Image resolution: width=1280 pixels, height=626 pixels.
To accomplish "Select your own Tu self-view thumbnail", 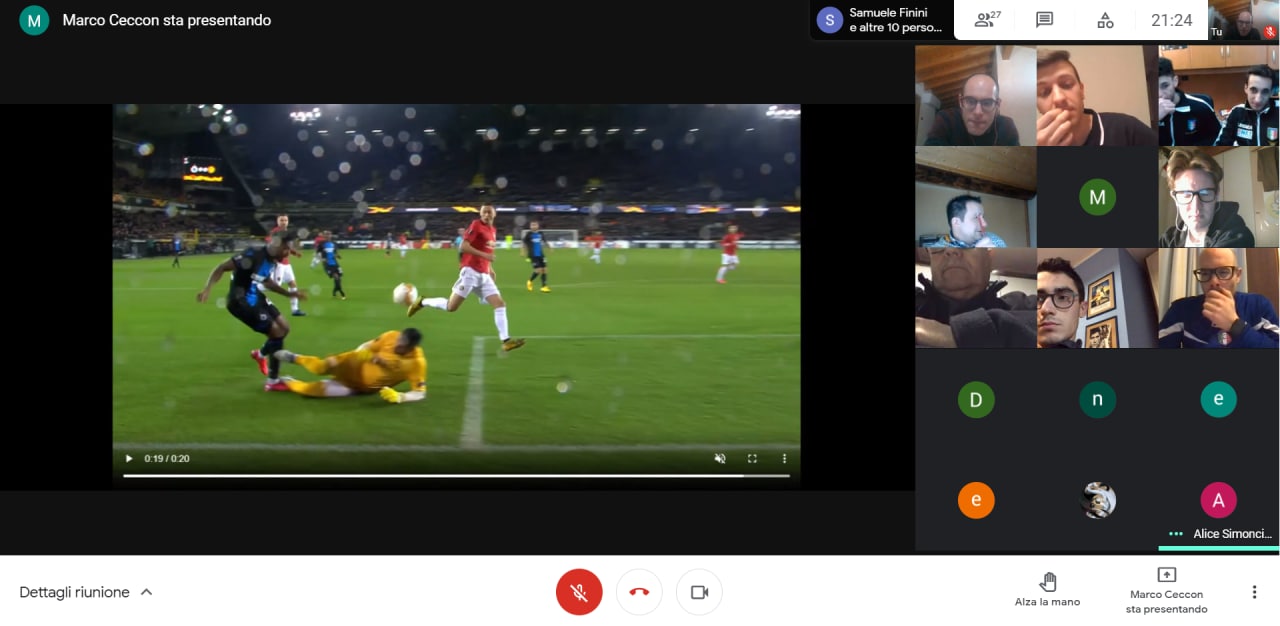I will tap(1244, 20).
